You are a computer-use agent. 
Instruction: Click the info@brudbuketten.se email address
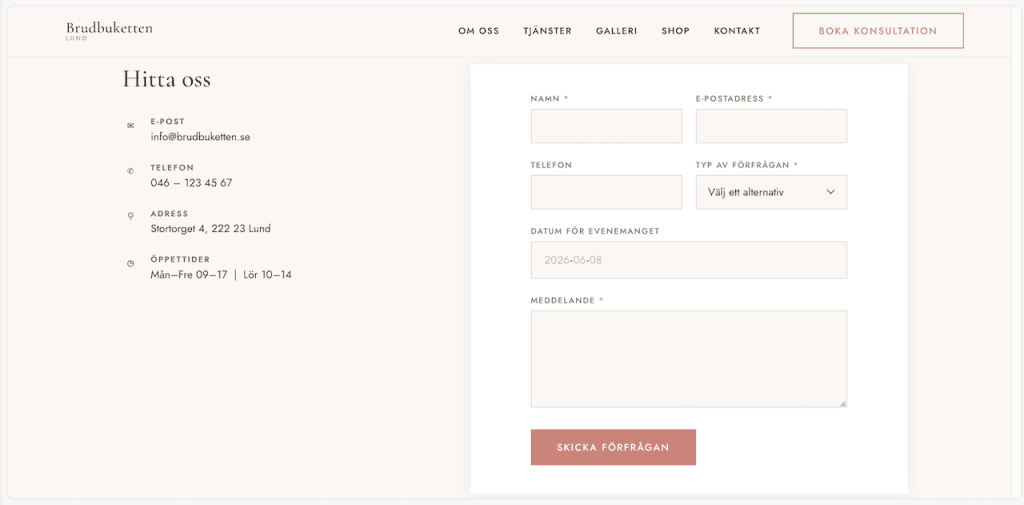[x=200, y=137]
